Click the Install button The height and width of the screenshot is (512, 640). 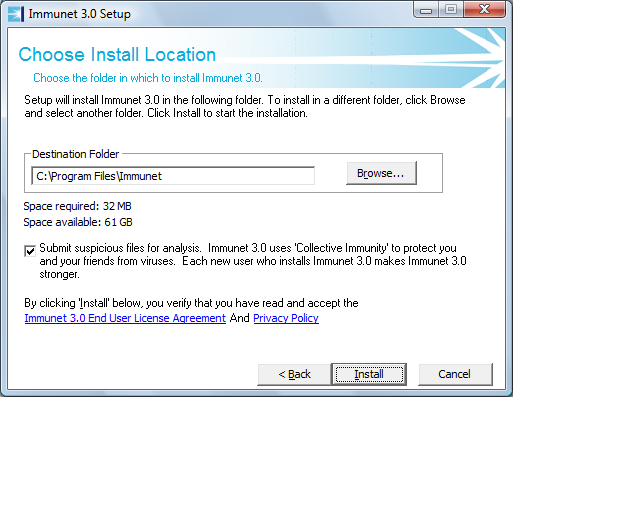coord(369,374)
